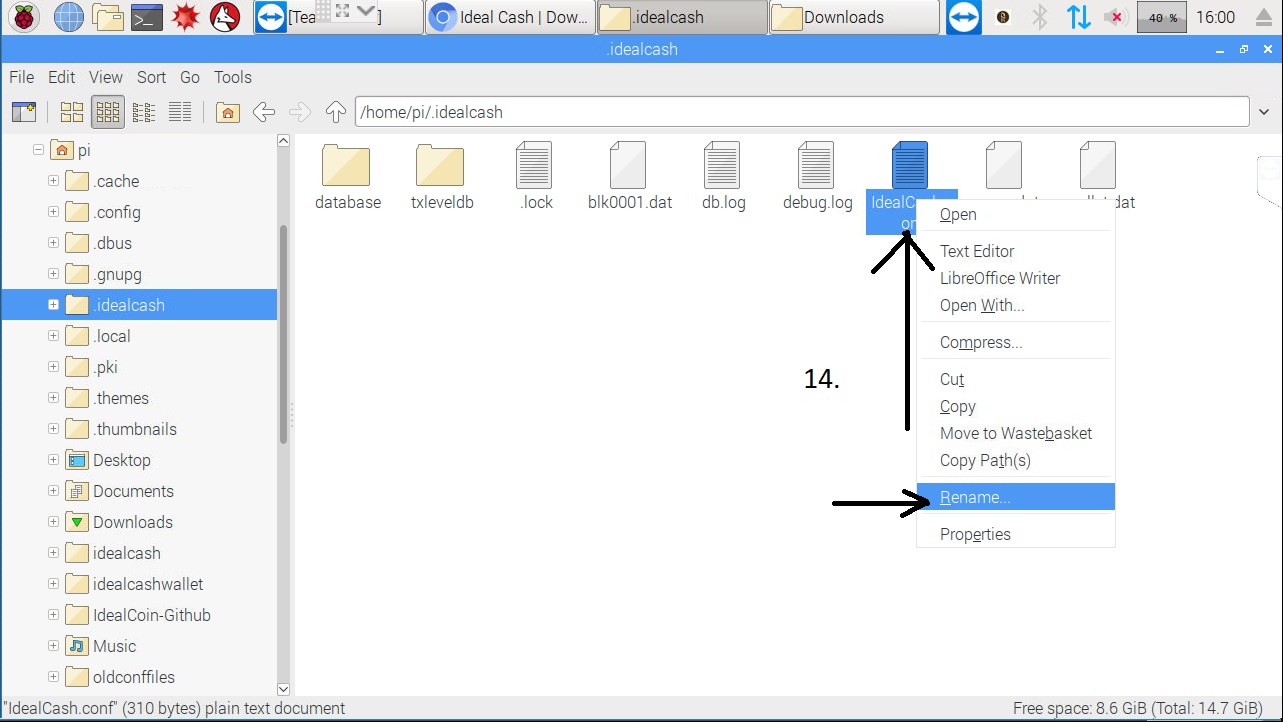
Task: Choose Open With... in the context menu
Action: pyautogui.click(x=1016, y=305)
